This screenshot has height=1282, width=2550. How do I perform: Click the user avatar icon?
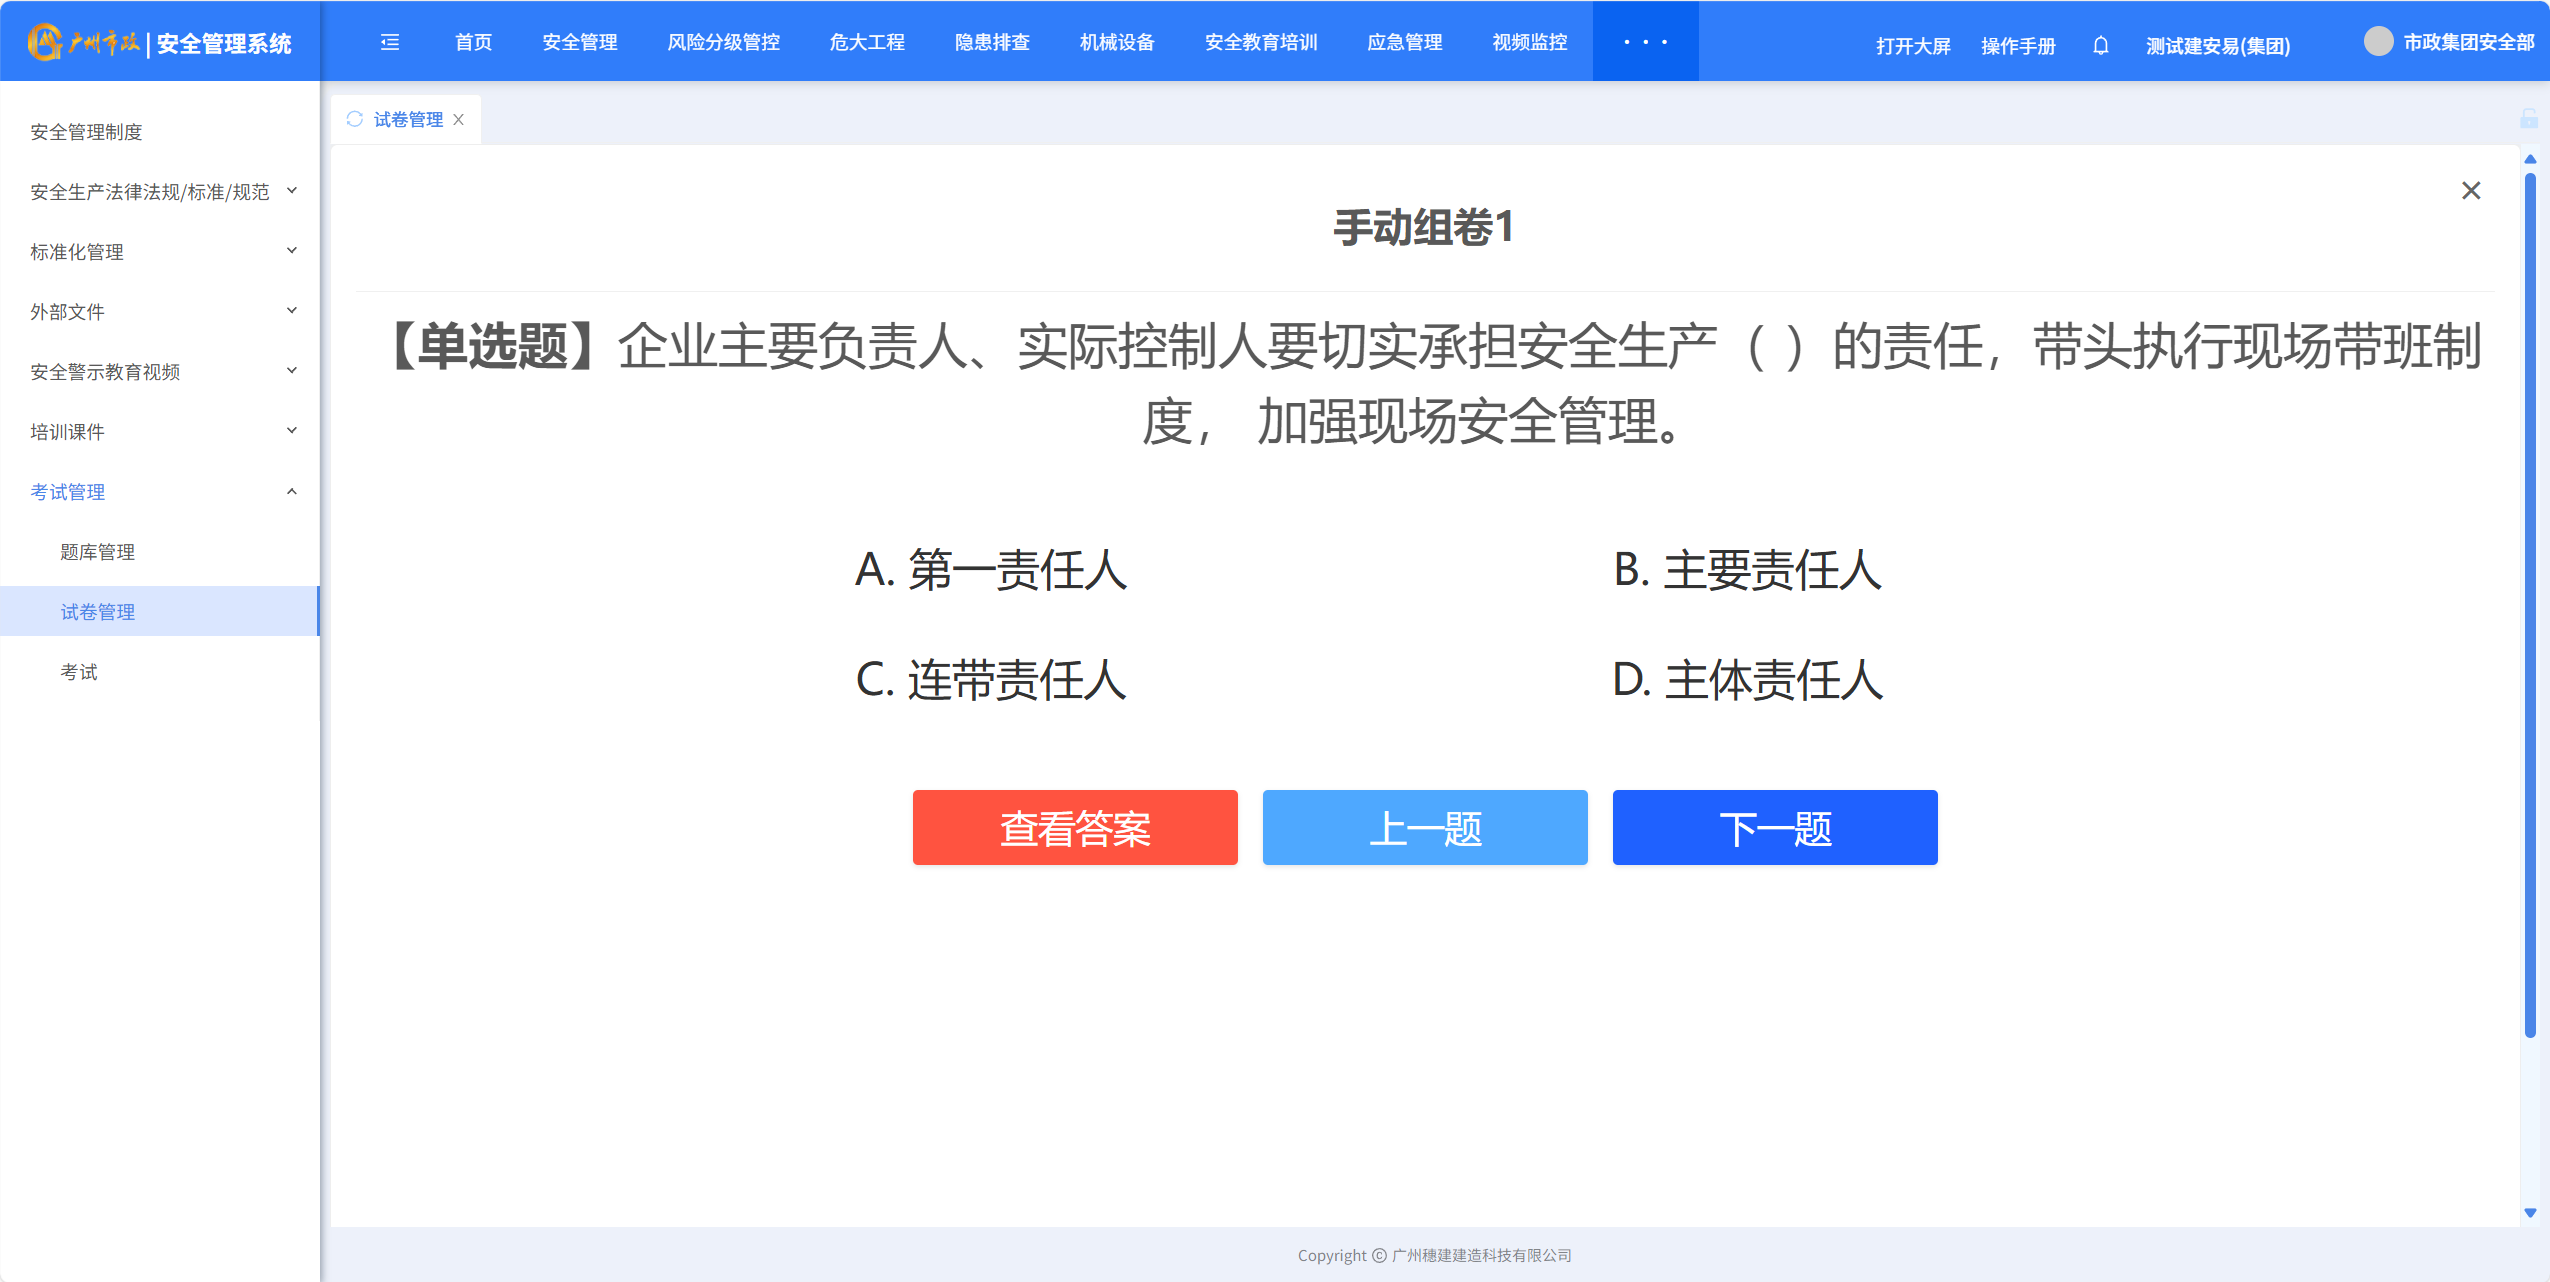(x=2378, y=42)
